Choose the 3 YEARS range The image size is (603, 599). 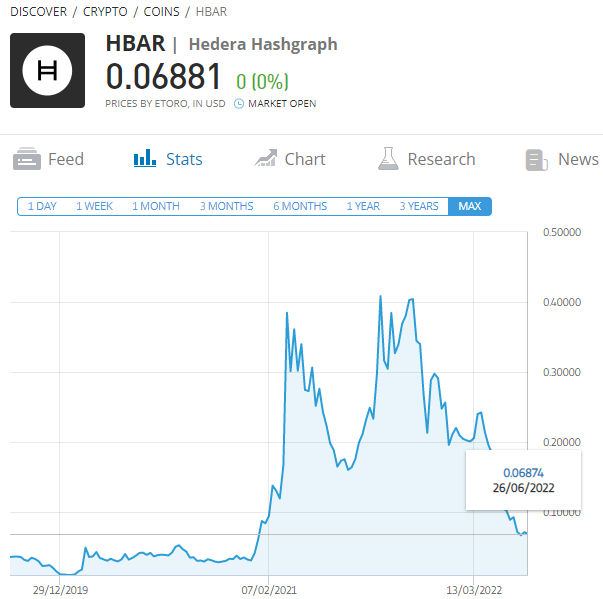(x=419, y=206)
